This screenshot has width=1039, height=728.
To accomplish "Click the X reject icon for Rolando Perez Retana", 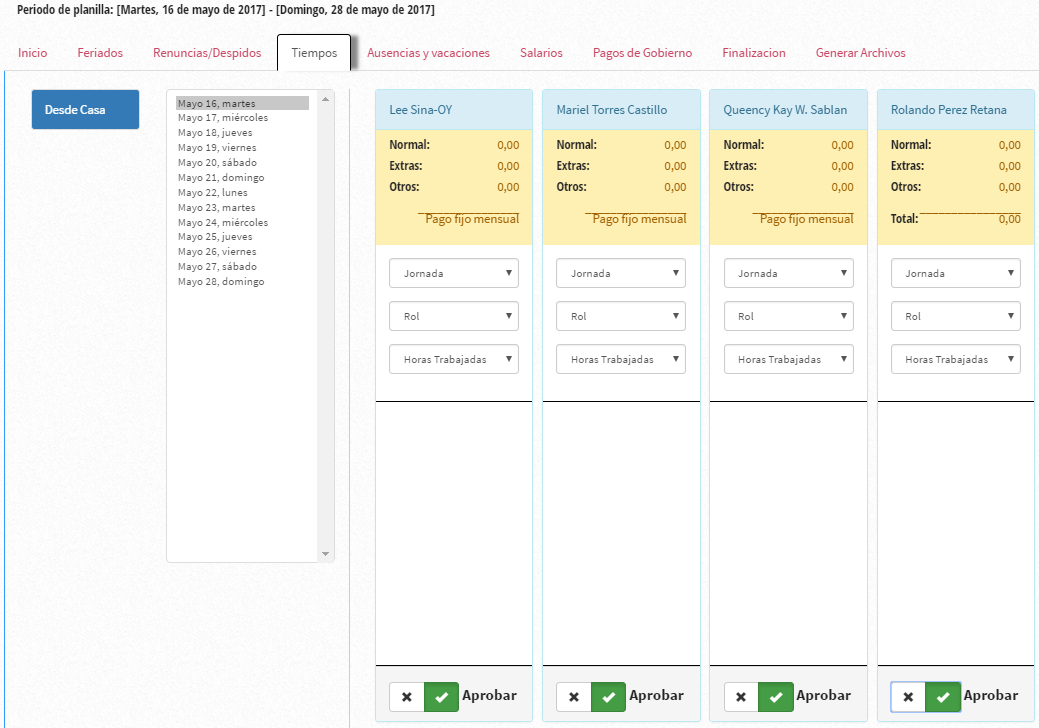I will click(908, 697).
